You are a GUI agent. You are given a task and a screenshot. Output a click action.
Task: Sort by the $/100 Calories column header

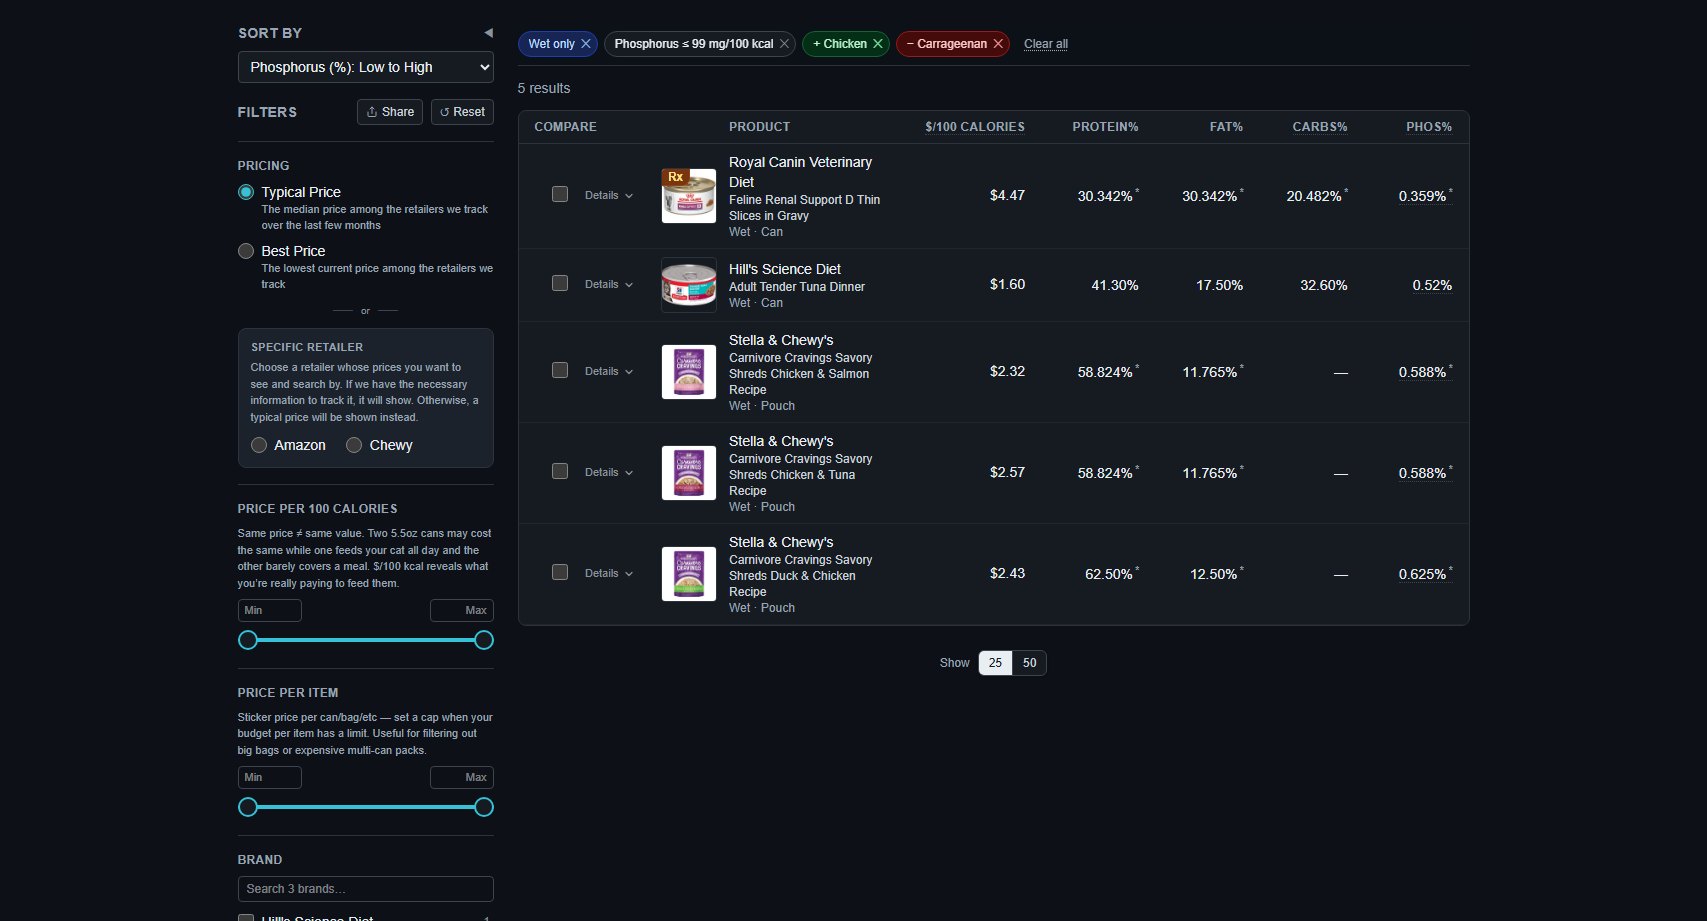point(975,127)
